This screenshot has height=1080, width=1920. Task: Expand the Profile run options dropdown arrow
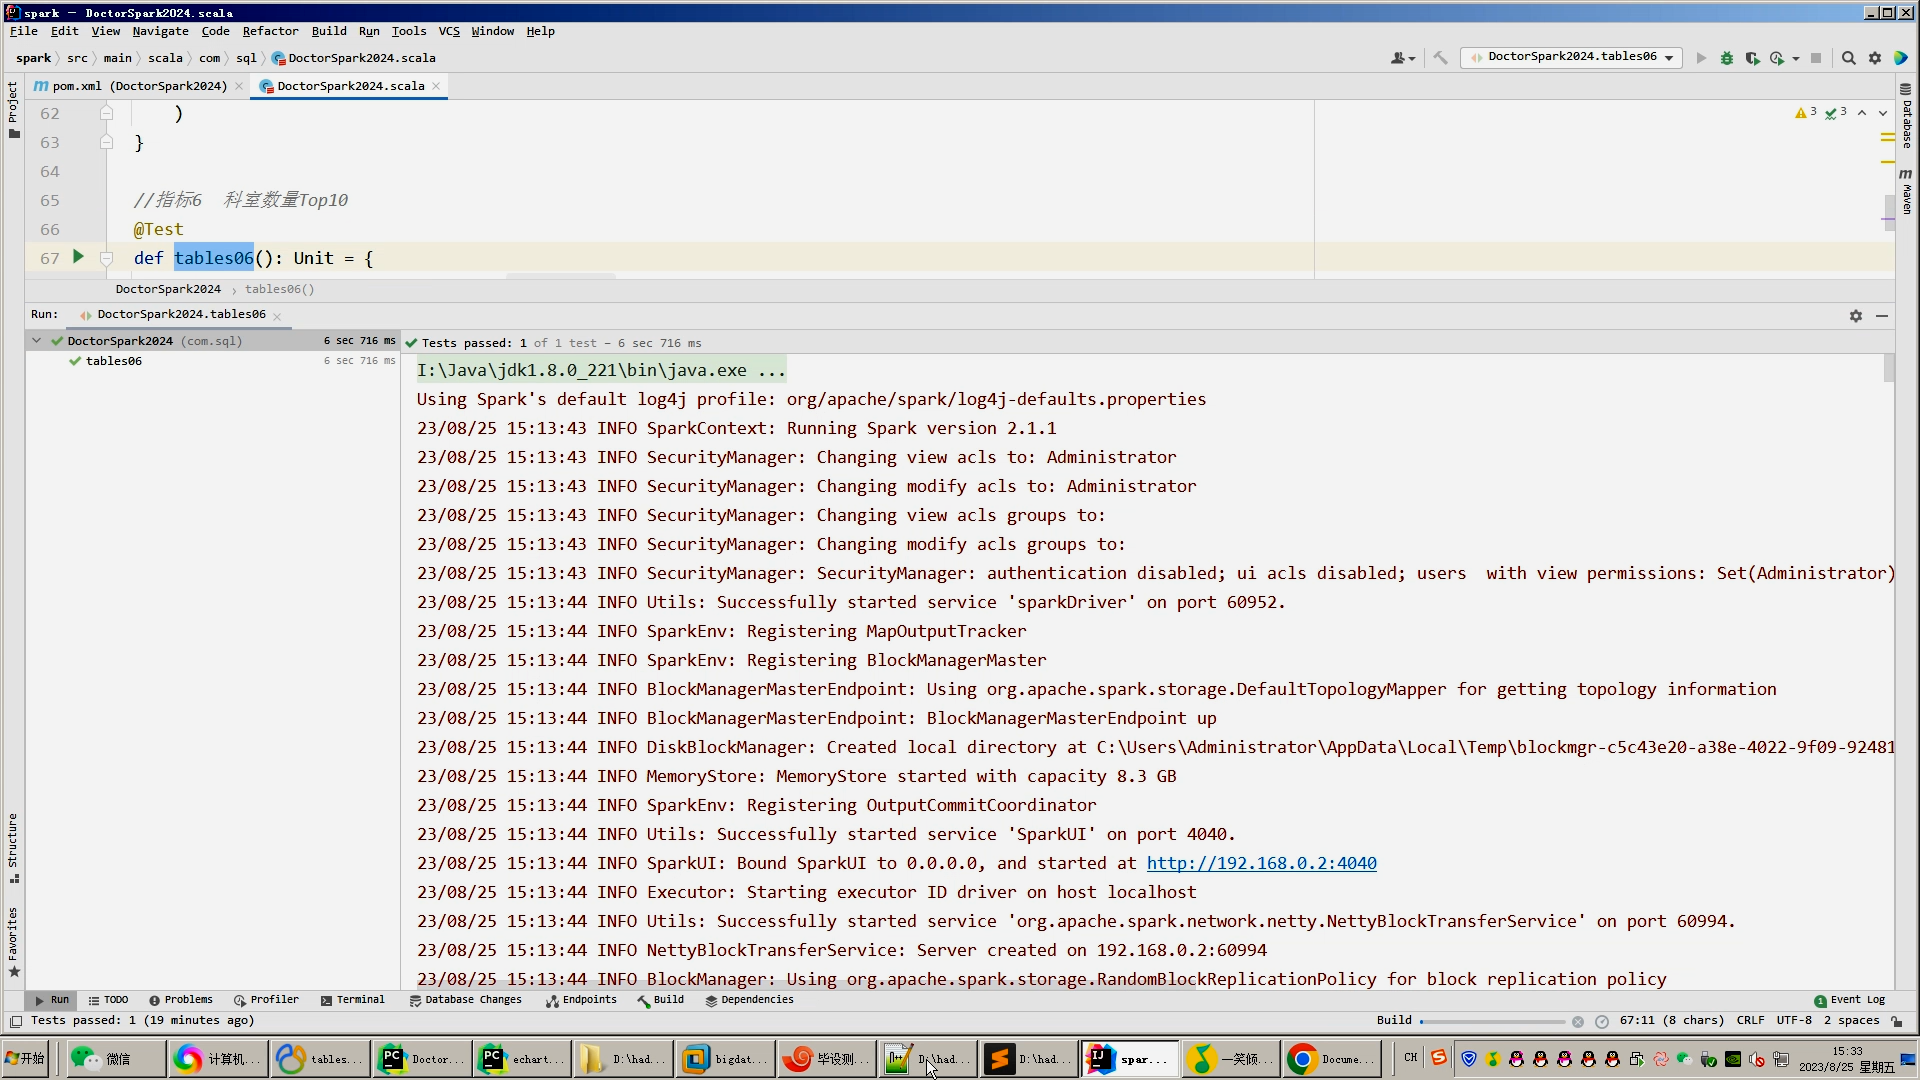(x=1796, y=58)
